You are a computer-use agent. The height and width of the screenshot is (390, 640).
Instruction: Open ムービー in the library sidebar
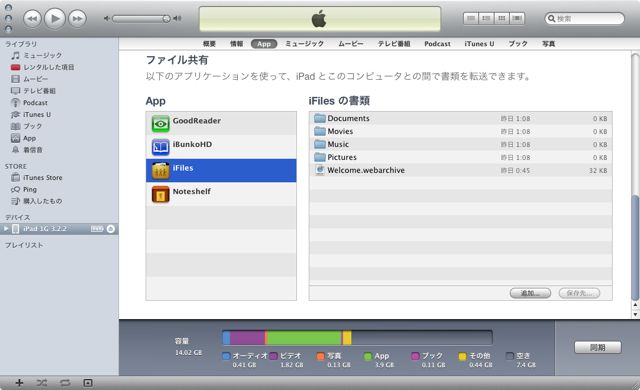click(29, 79)
